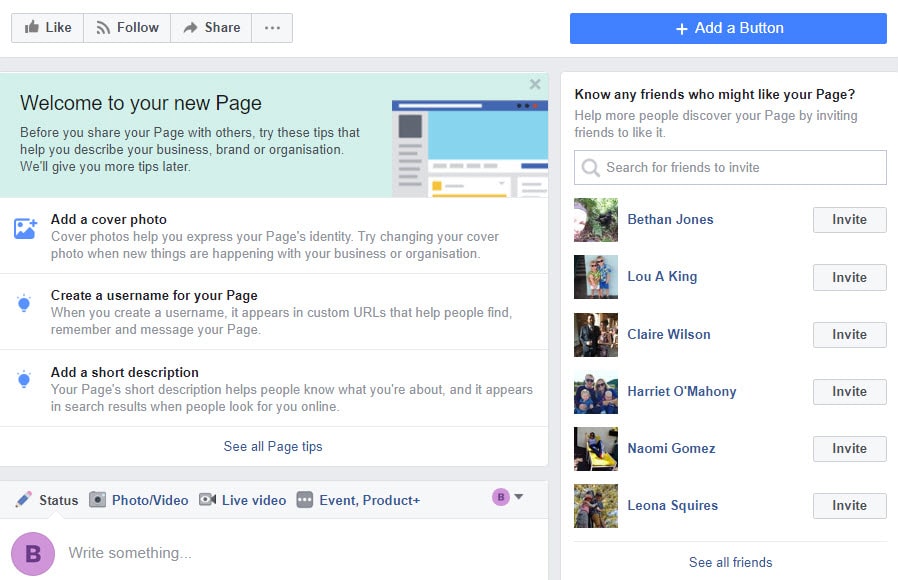Expand the posting identity dropdown arrow
The height and width of the screenshot is (580, 898).
(518, 497)
